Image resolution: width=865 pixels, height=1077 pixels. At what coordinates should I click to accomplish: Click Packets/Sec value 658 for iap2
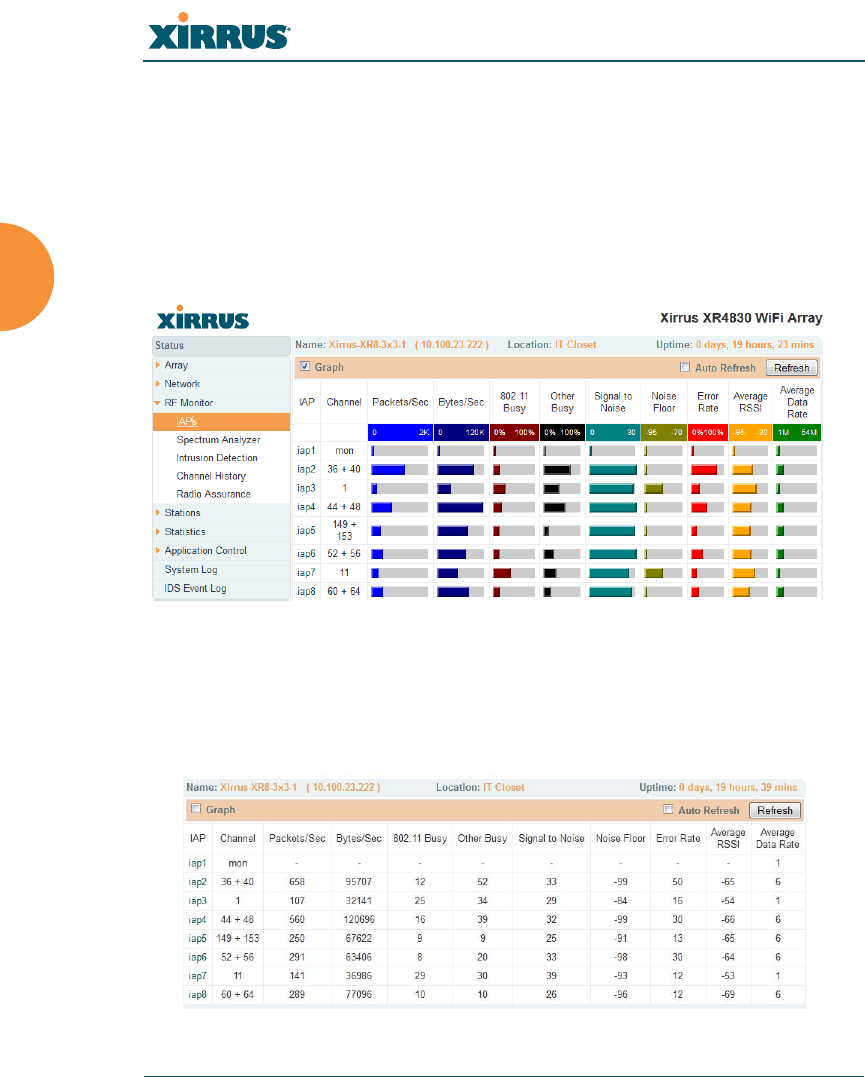pyautogui.click(x=297, y=882)
